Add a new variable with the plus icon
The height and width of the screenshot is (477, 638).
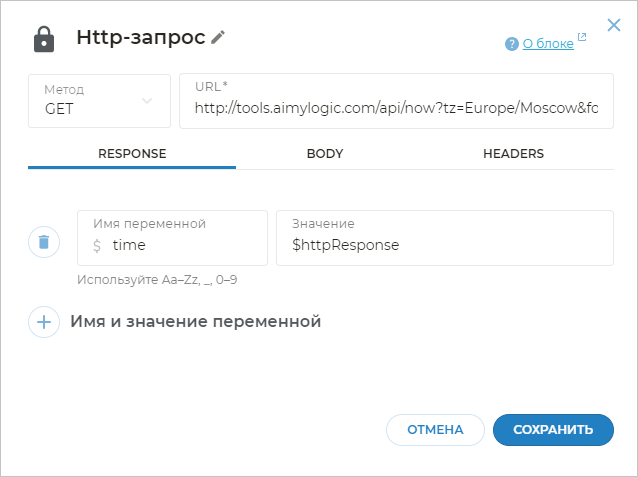[44, 322]
